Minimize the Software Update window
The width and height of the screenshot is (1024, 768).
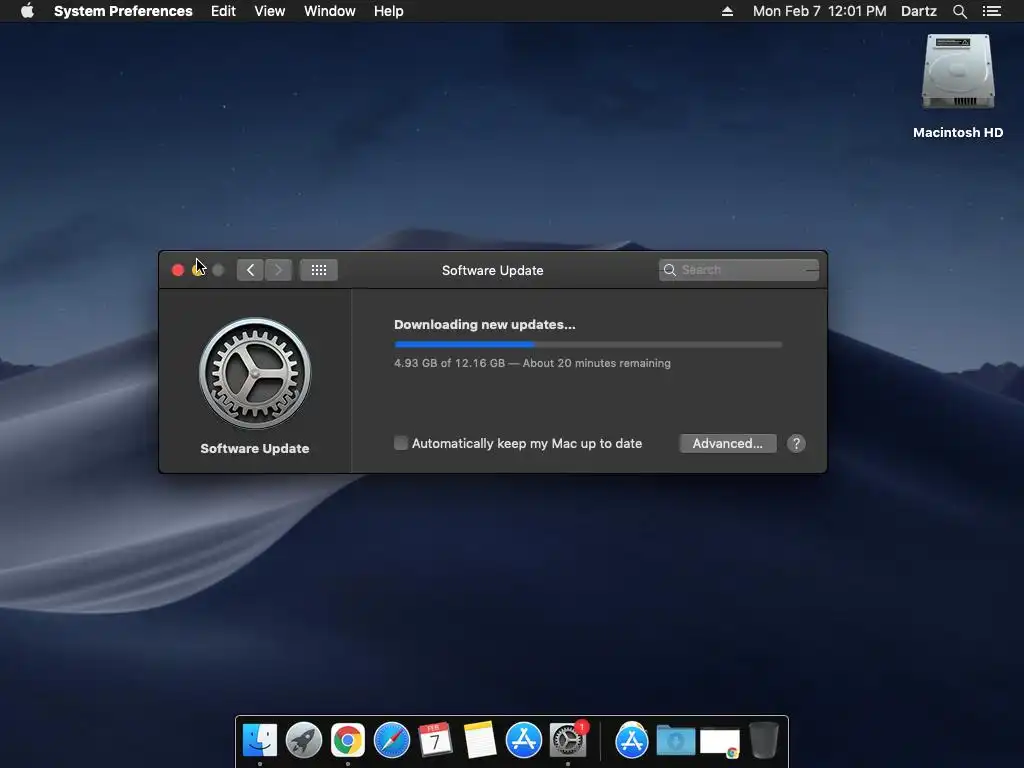[198, 270]
